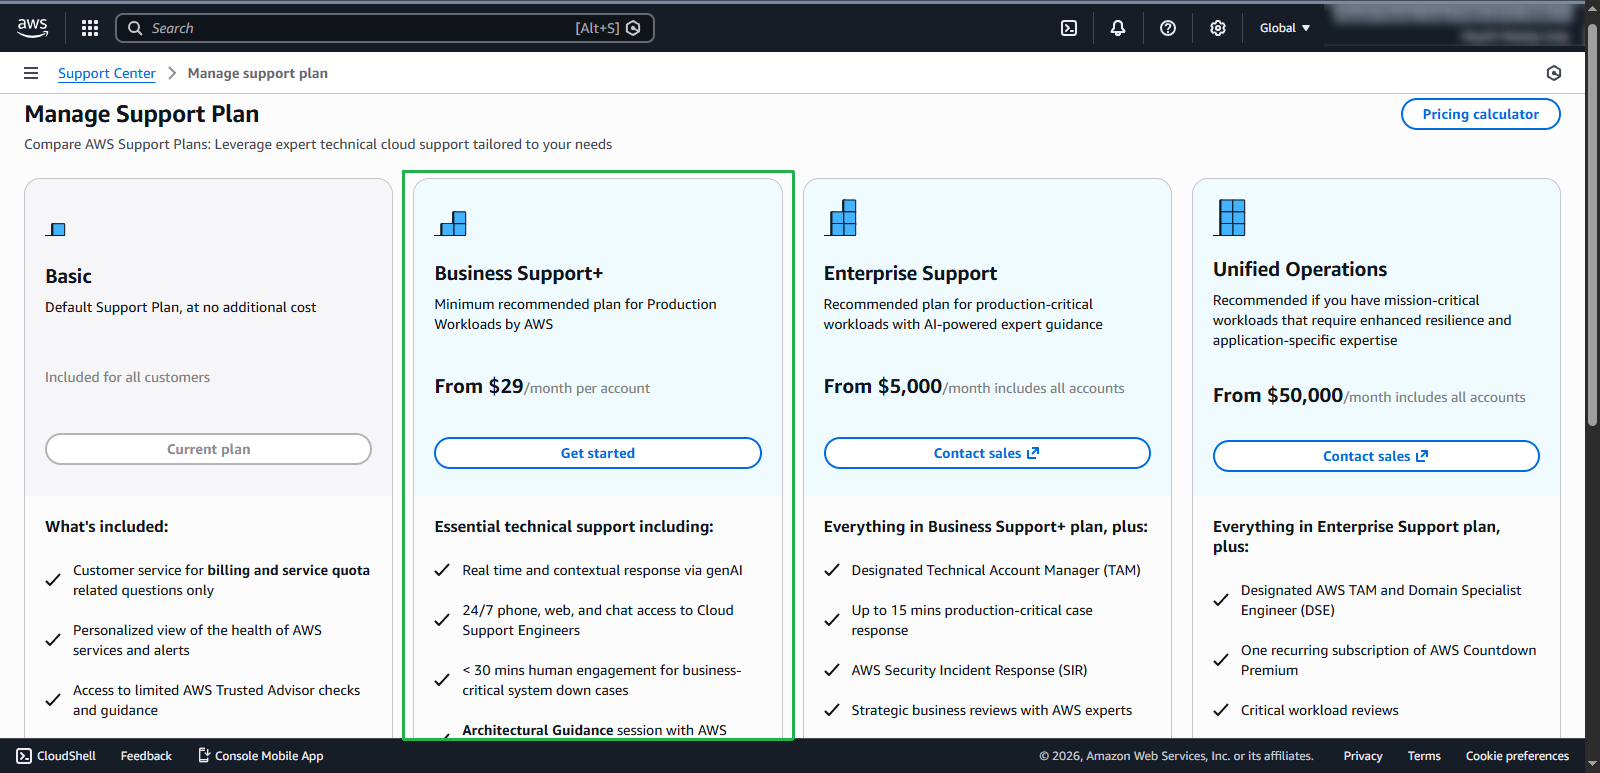The image size is (1600, 773).
Task: Click 'Manage Support Plan' page title
Action: (142, 114)
